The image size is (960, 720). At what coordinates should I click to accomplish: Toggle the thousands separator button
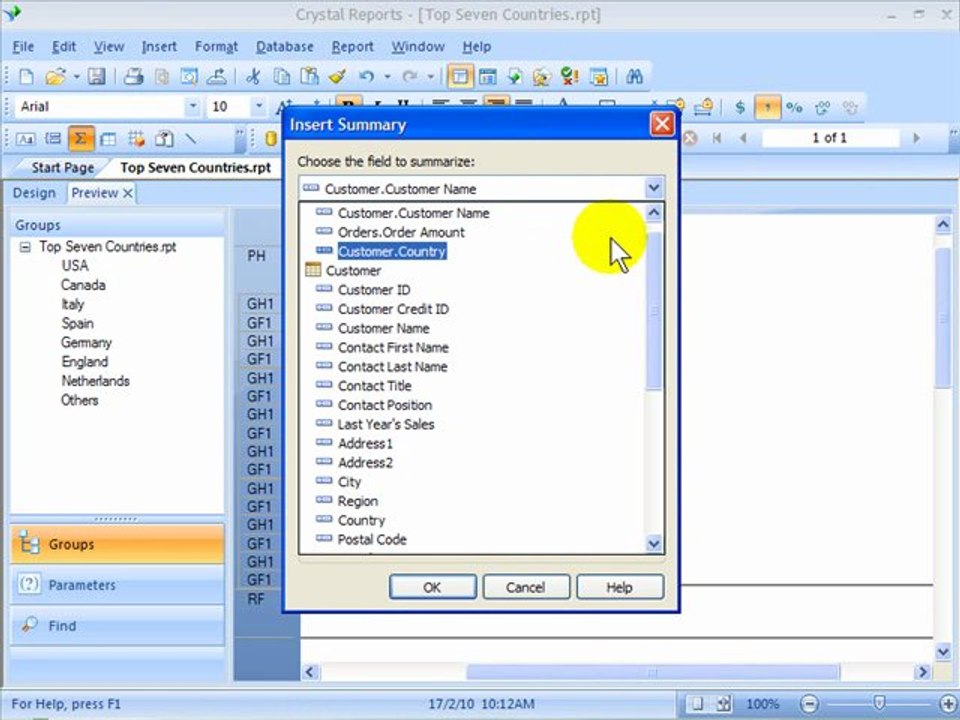[x=768, y=108]
